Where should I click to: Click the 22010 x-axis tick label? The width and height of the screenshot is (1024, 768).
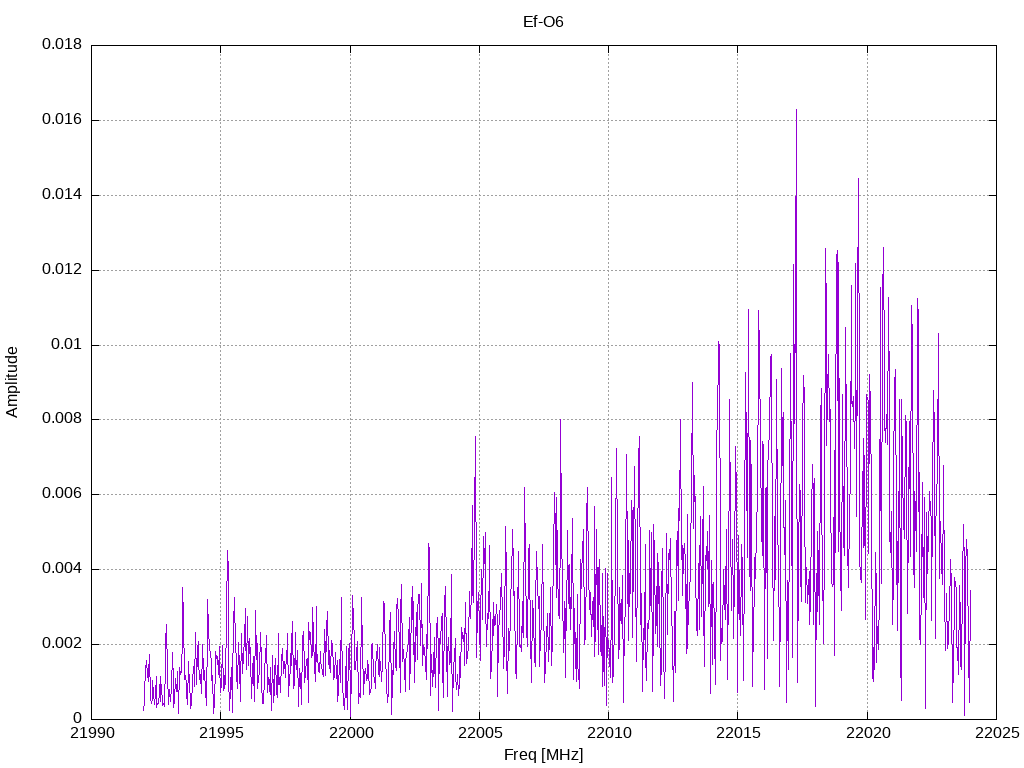coord(609,733)
